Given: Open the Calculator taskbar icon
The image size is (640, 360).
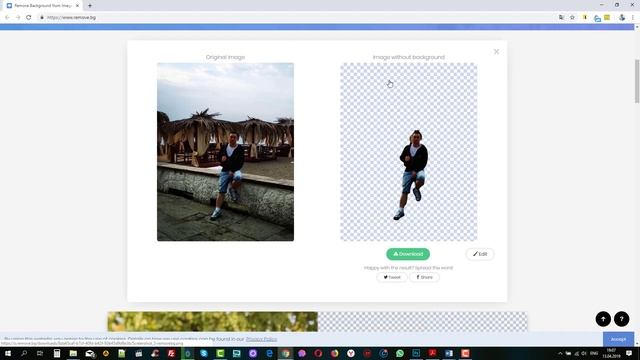Looking at the screenshot, I should pyautogui.click(x=57, y=353).
